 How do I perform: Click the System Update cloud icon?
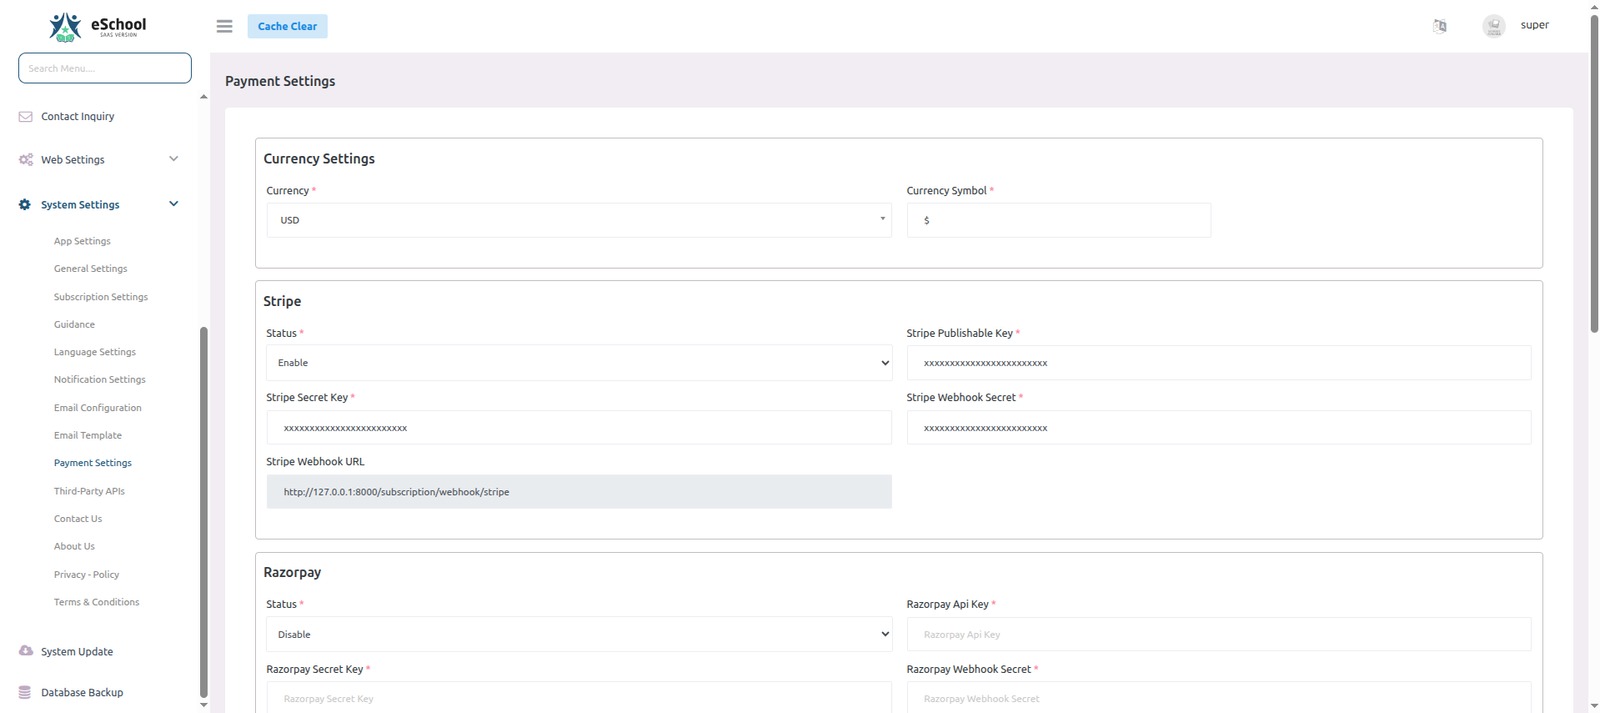coord(26,651)
